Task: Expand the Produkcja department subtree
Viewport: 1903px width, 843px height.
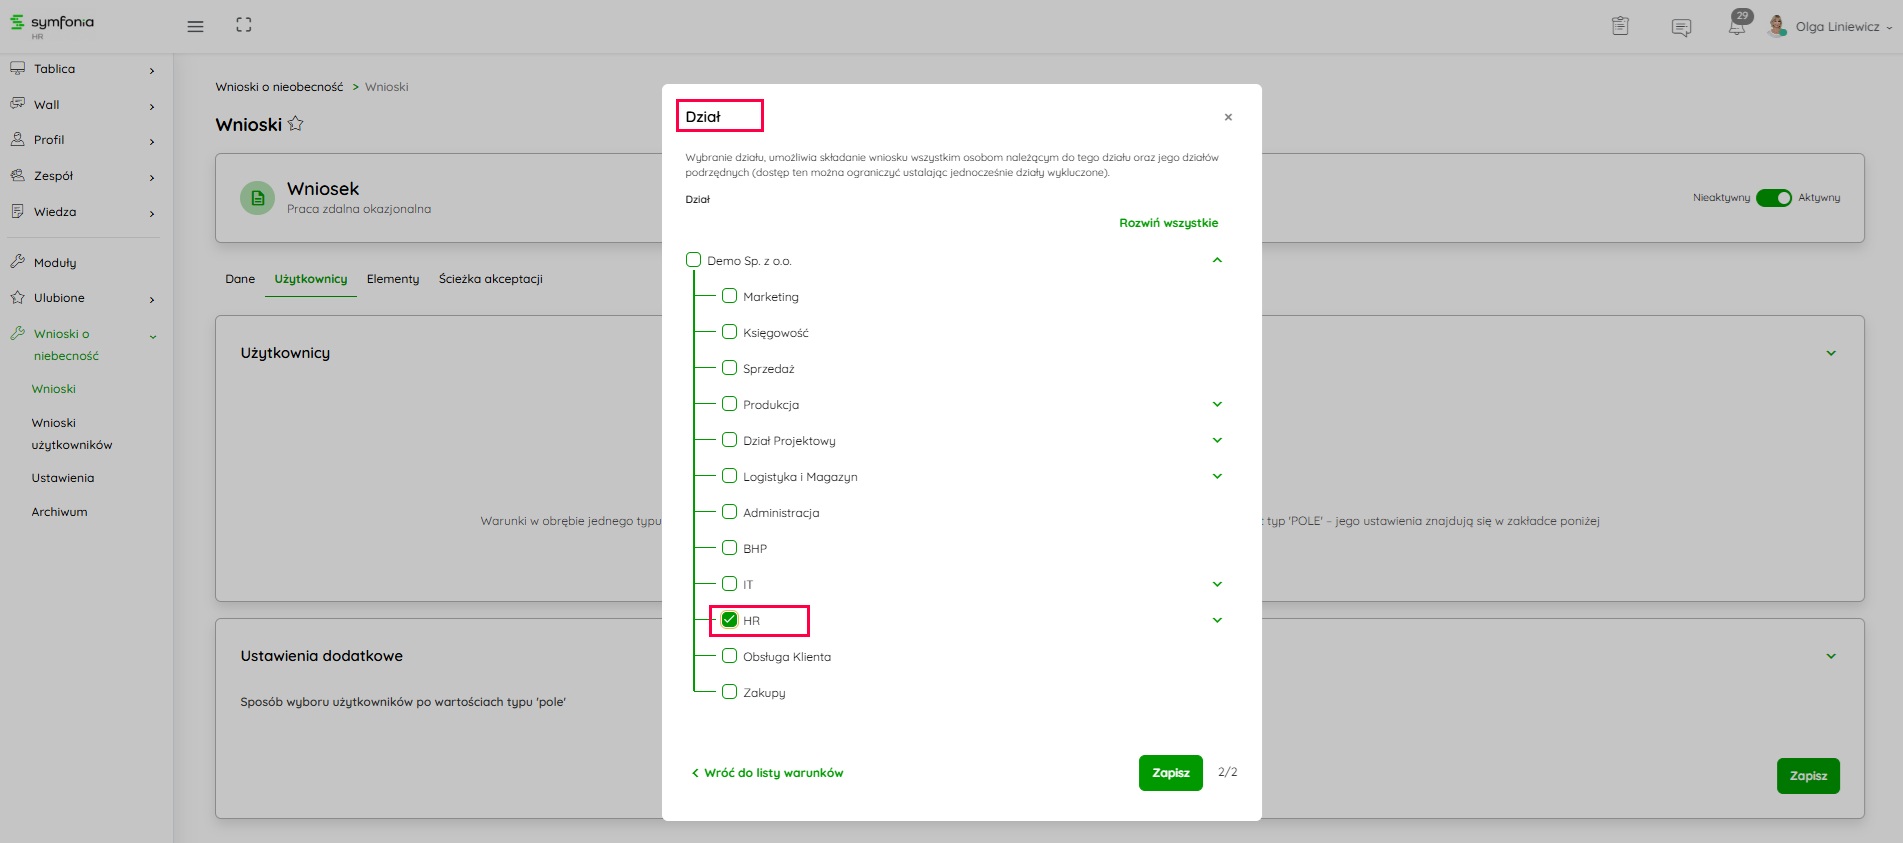Action: pos(1217,404)
